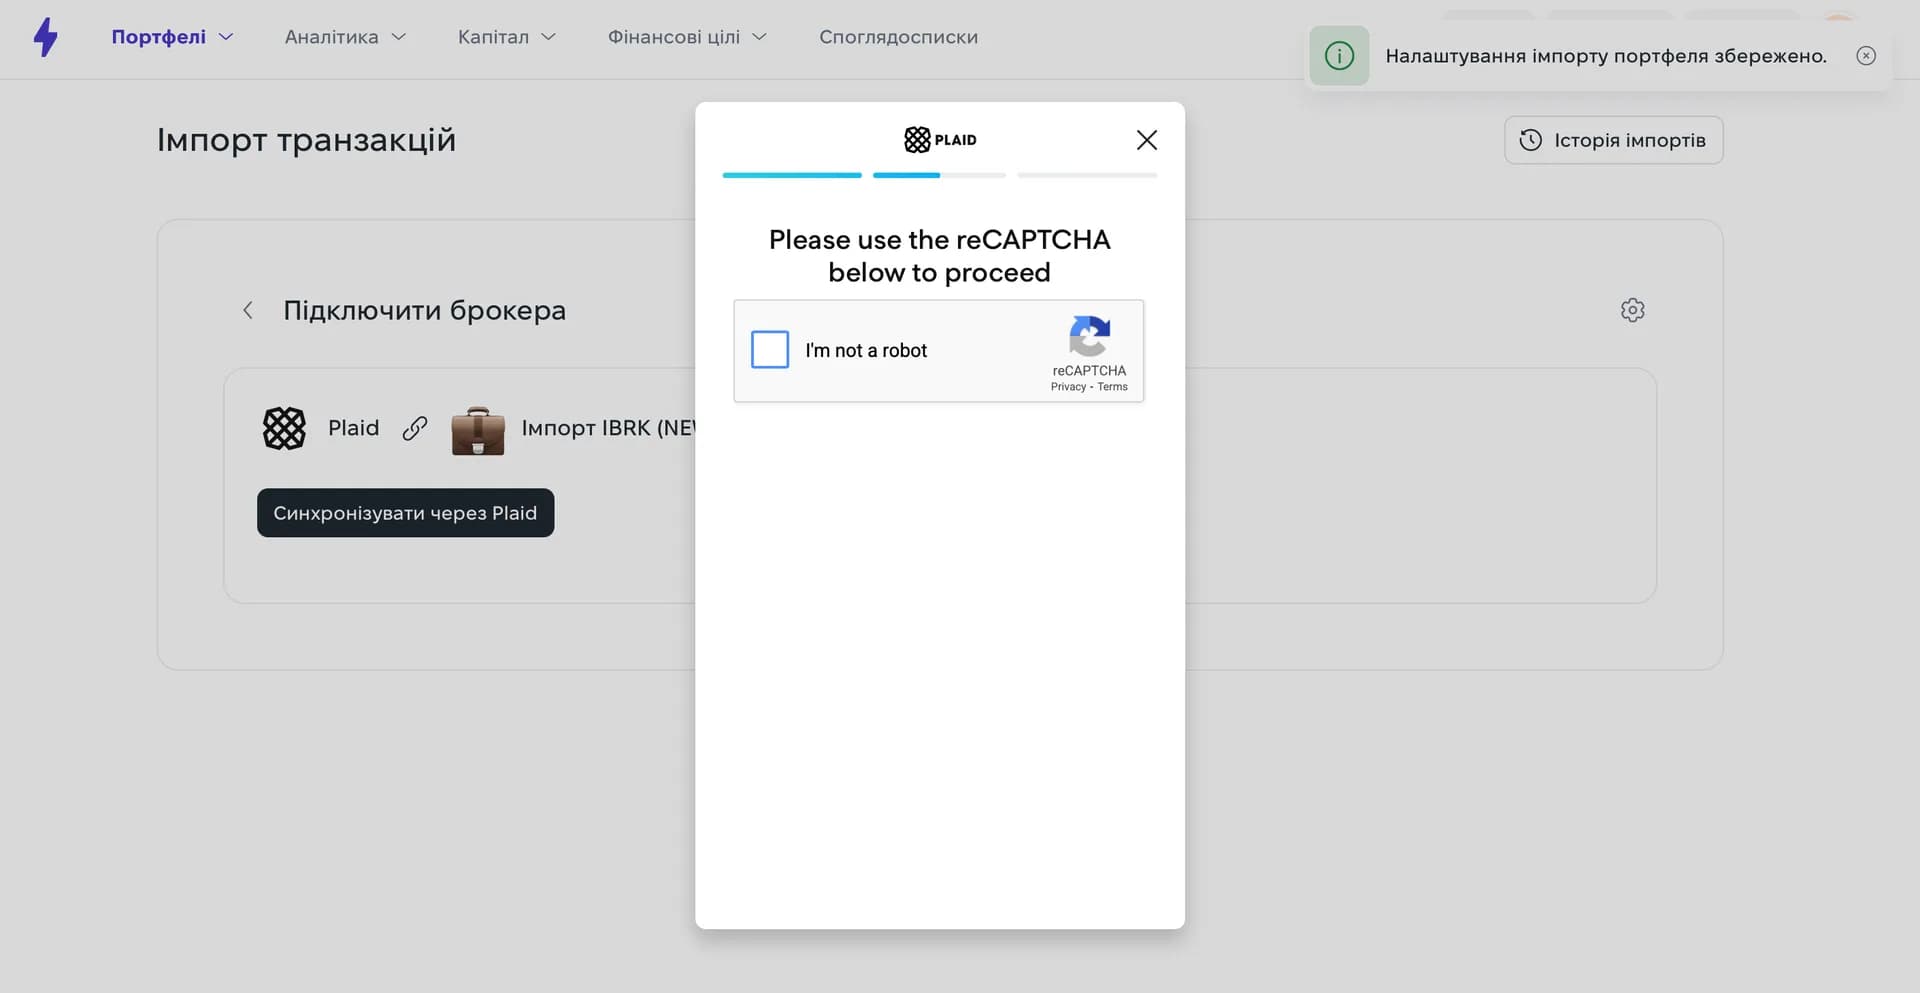Go back with the chevron beside Підключити брокера
The width and height of the screenshot is (1920, 993).
pyautogui.click(x=248, y=310)
